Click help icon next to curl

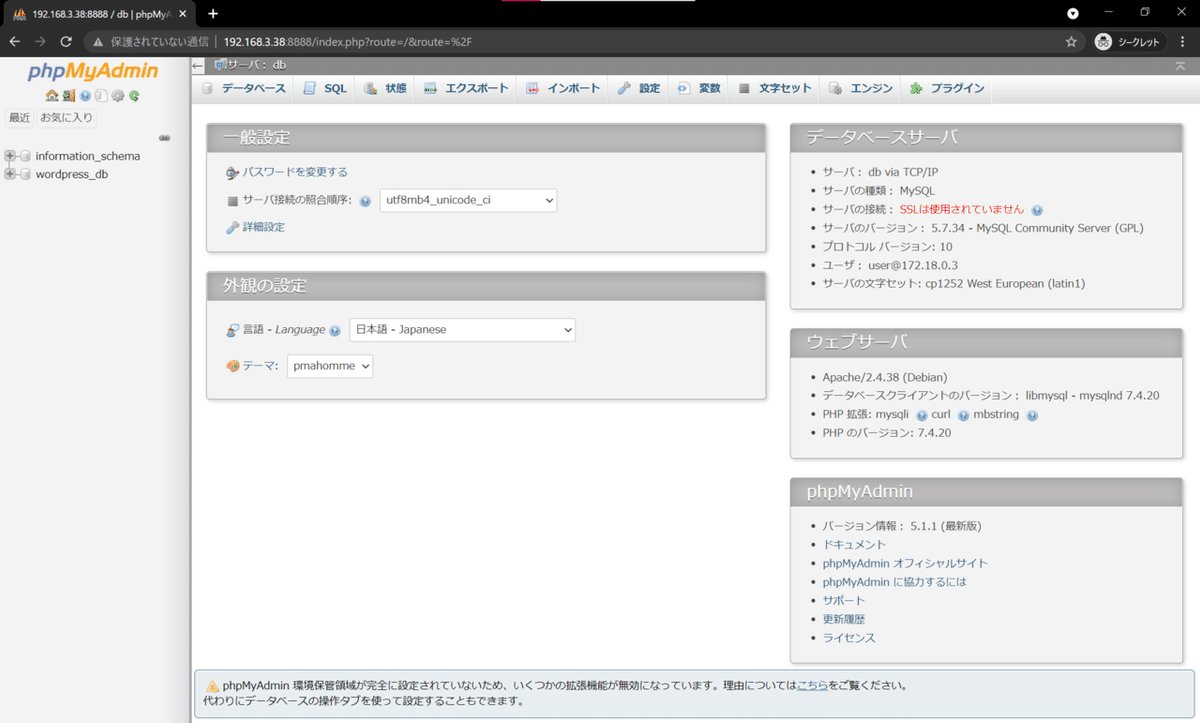[x=963, y=415]
